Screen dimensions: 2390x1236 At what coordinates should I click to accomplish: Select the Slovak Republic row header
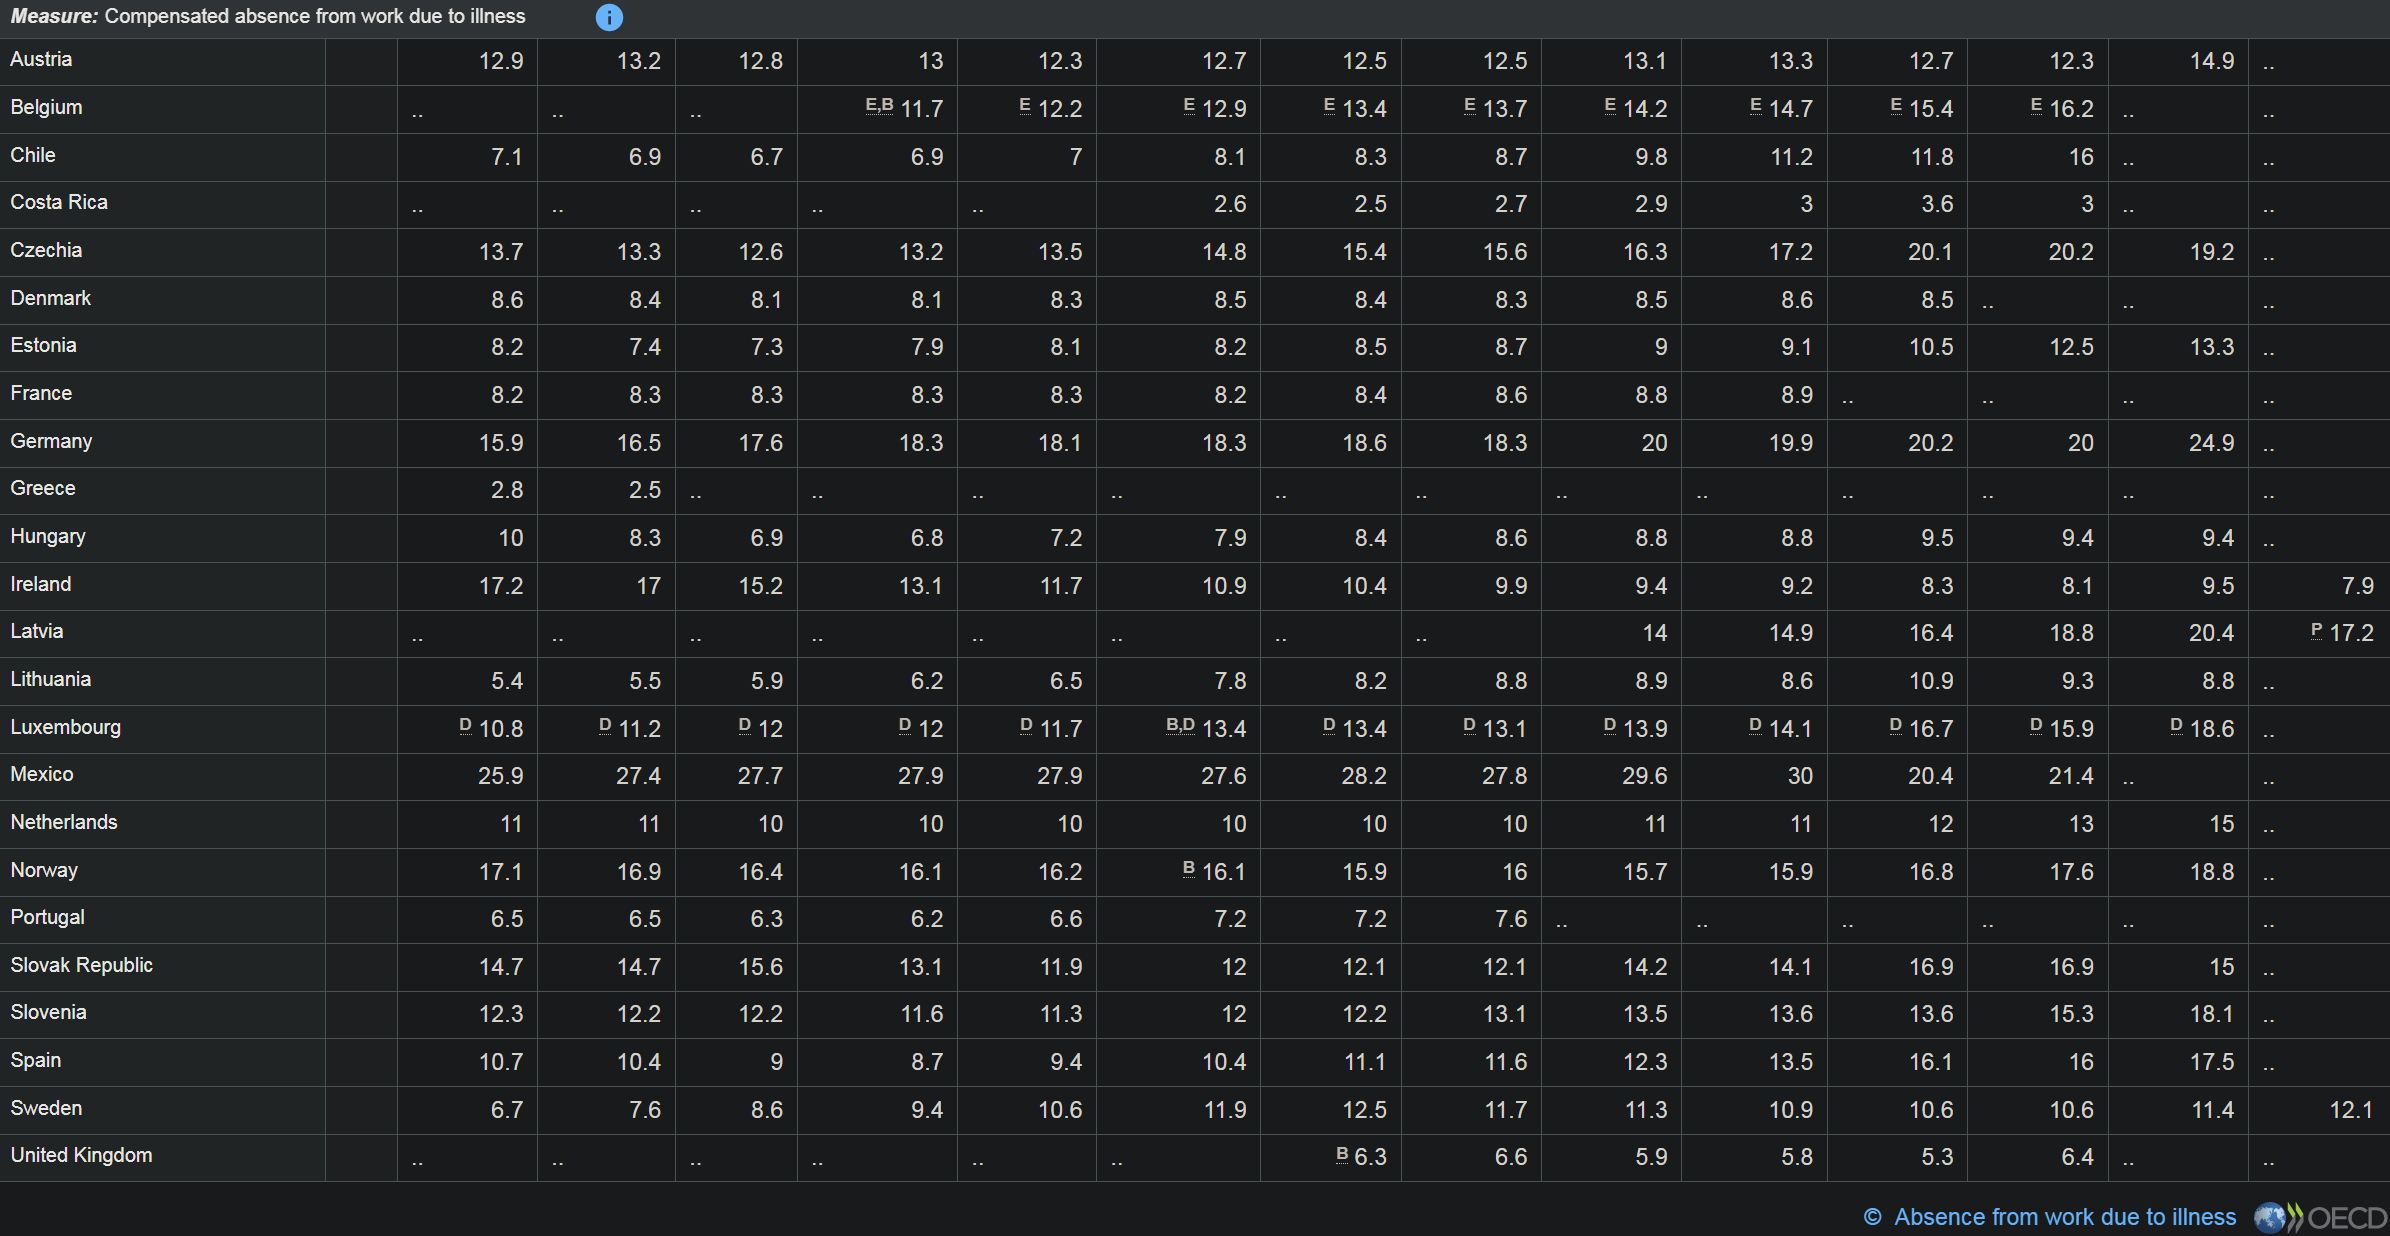click(82, 965)
